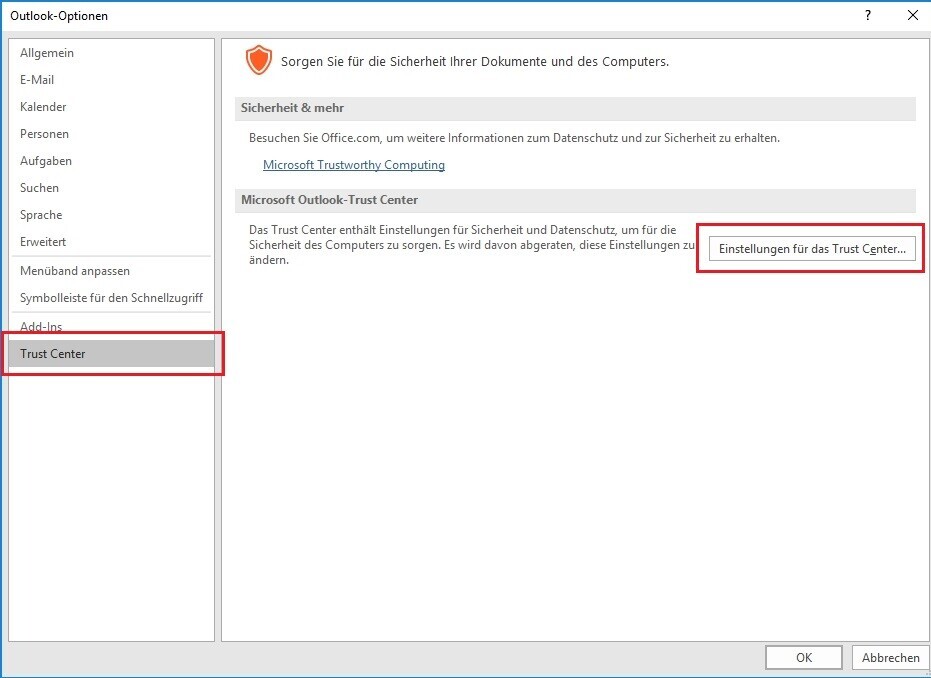Switch to Sprache settings

click(x=111, y=215)
